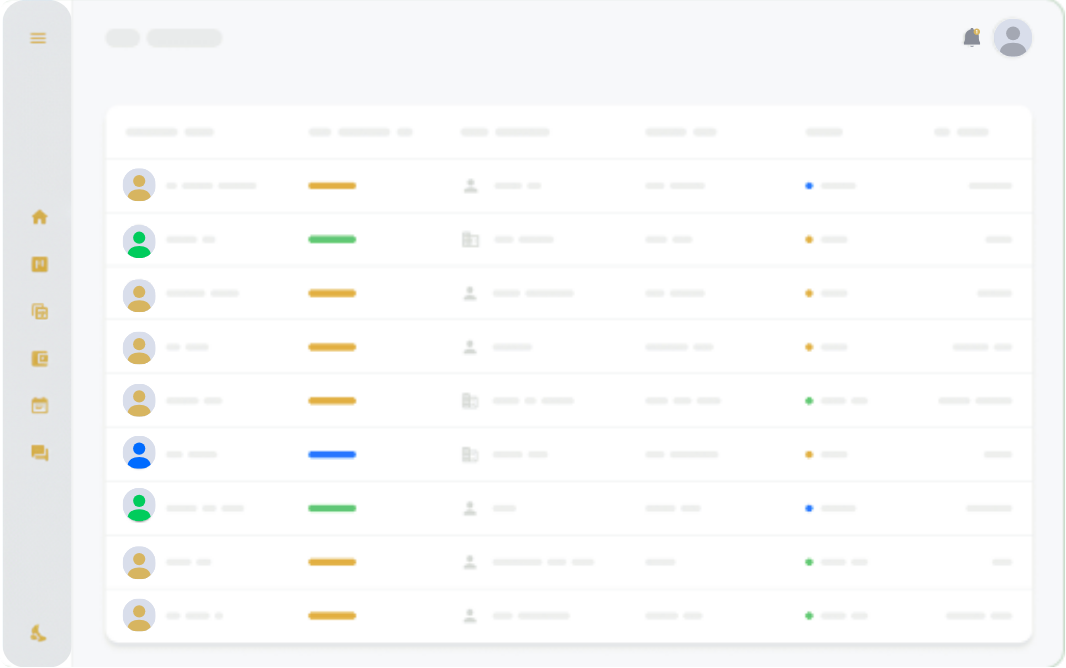Select the blue user avatar in the table

coord(139,453)
